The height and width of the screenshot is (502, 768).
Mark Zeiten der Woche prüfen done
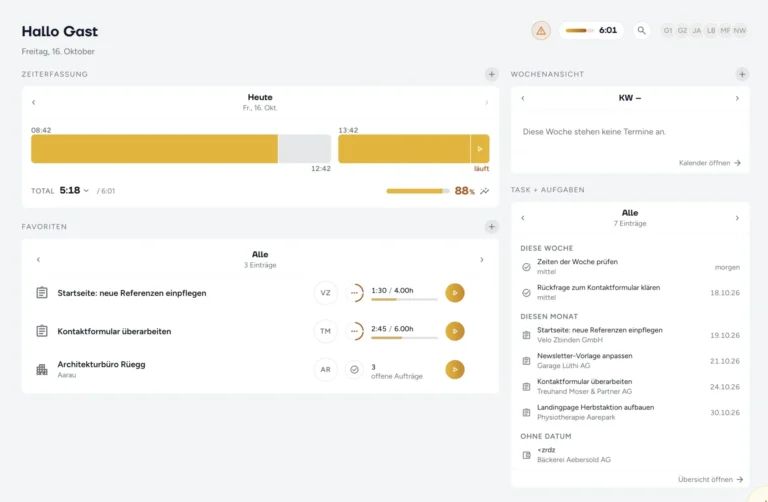click(526, 267)
